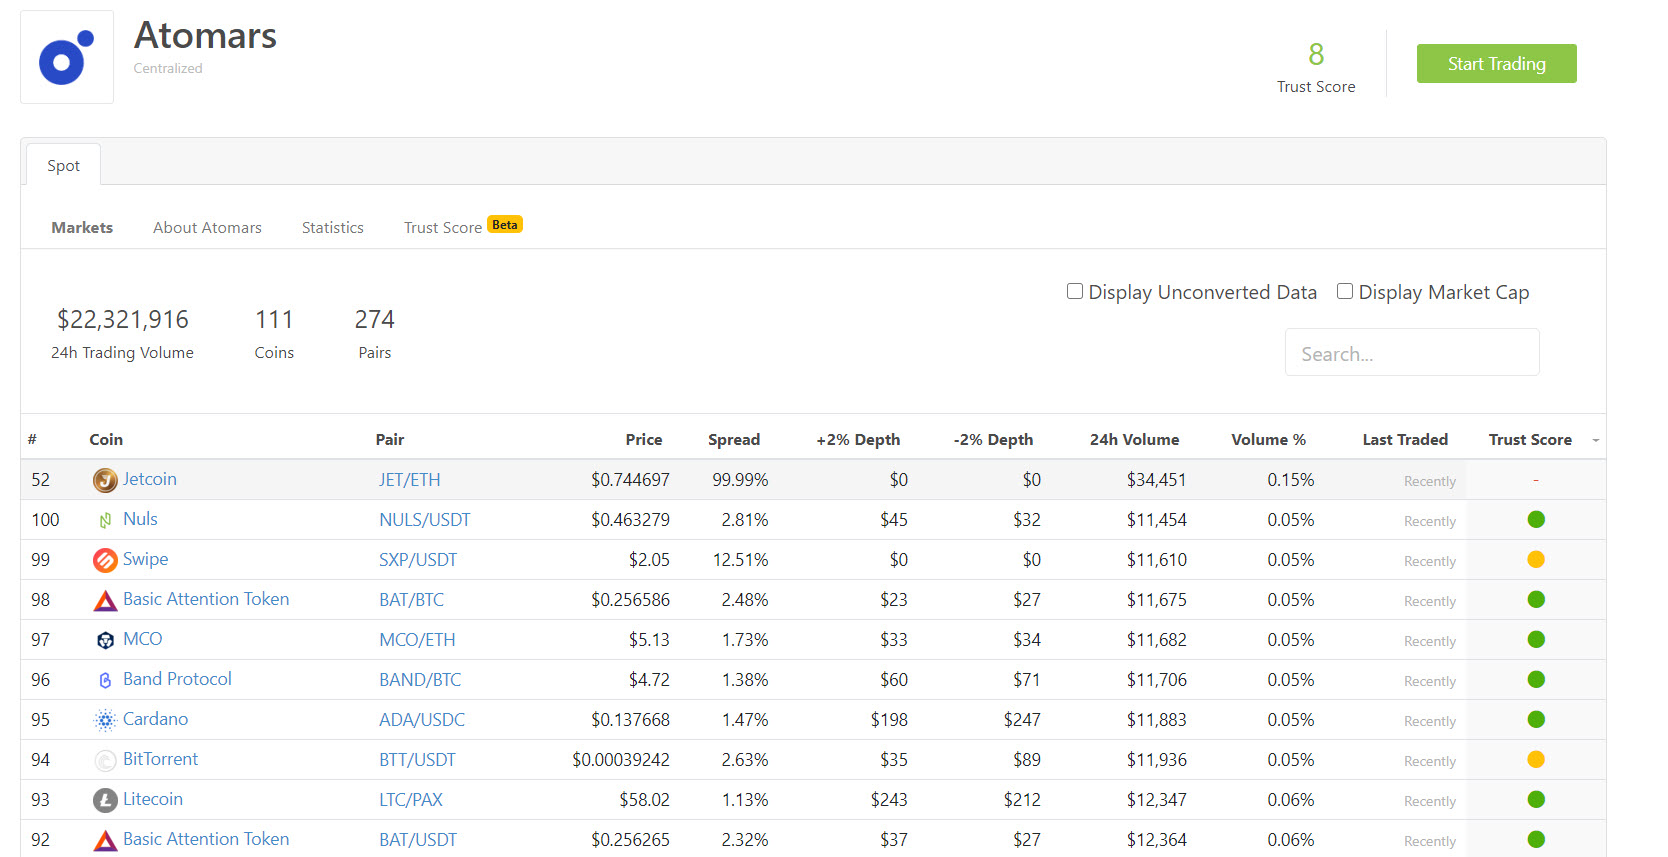
Task: Click the Search input field
Action: (x=1412, y=353)
